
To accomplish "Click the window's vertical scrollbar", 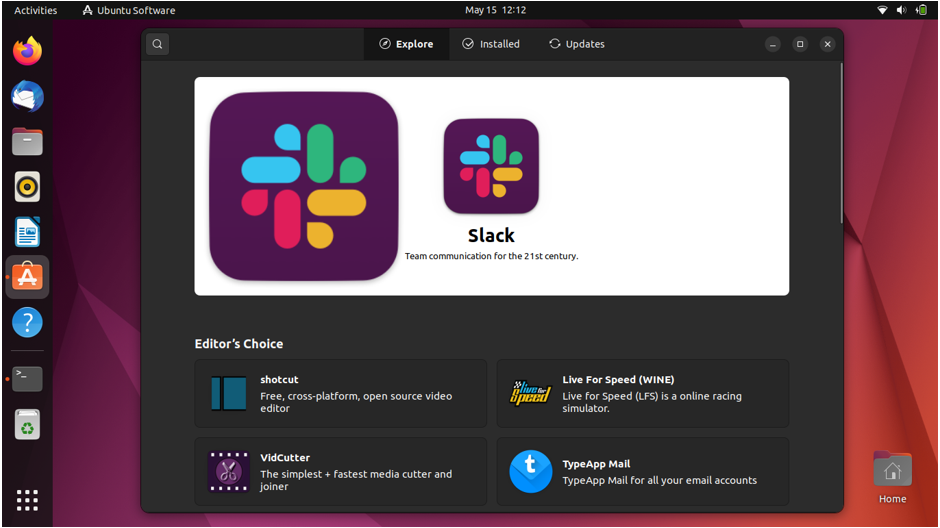I will click(841, 143).
